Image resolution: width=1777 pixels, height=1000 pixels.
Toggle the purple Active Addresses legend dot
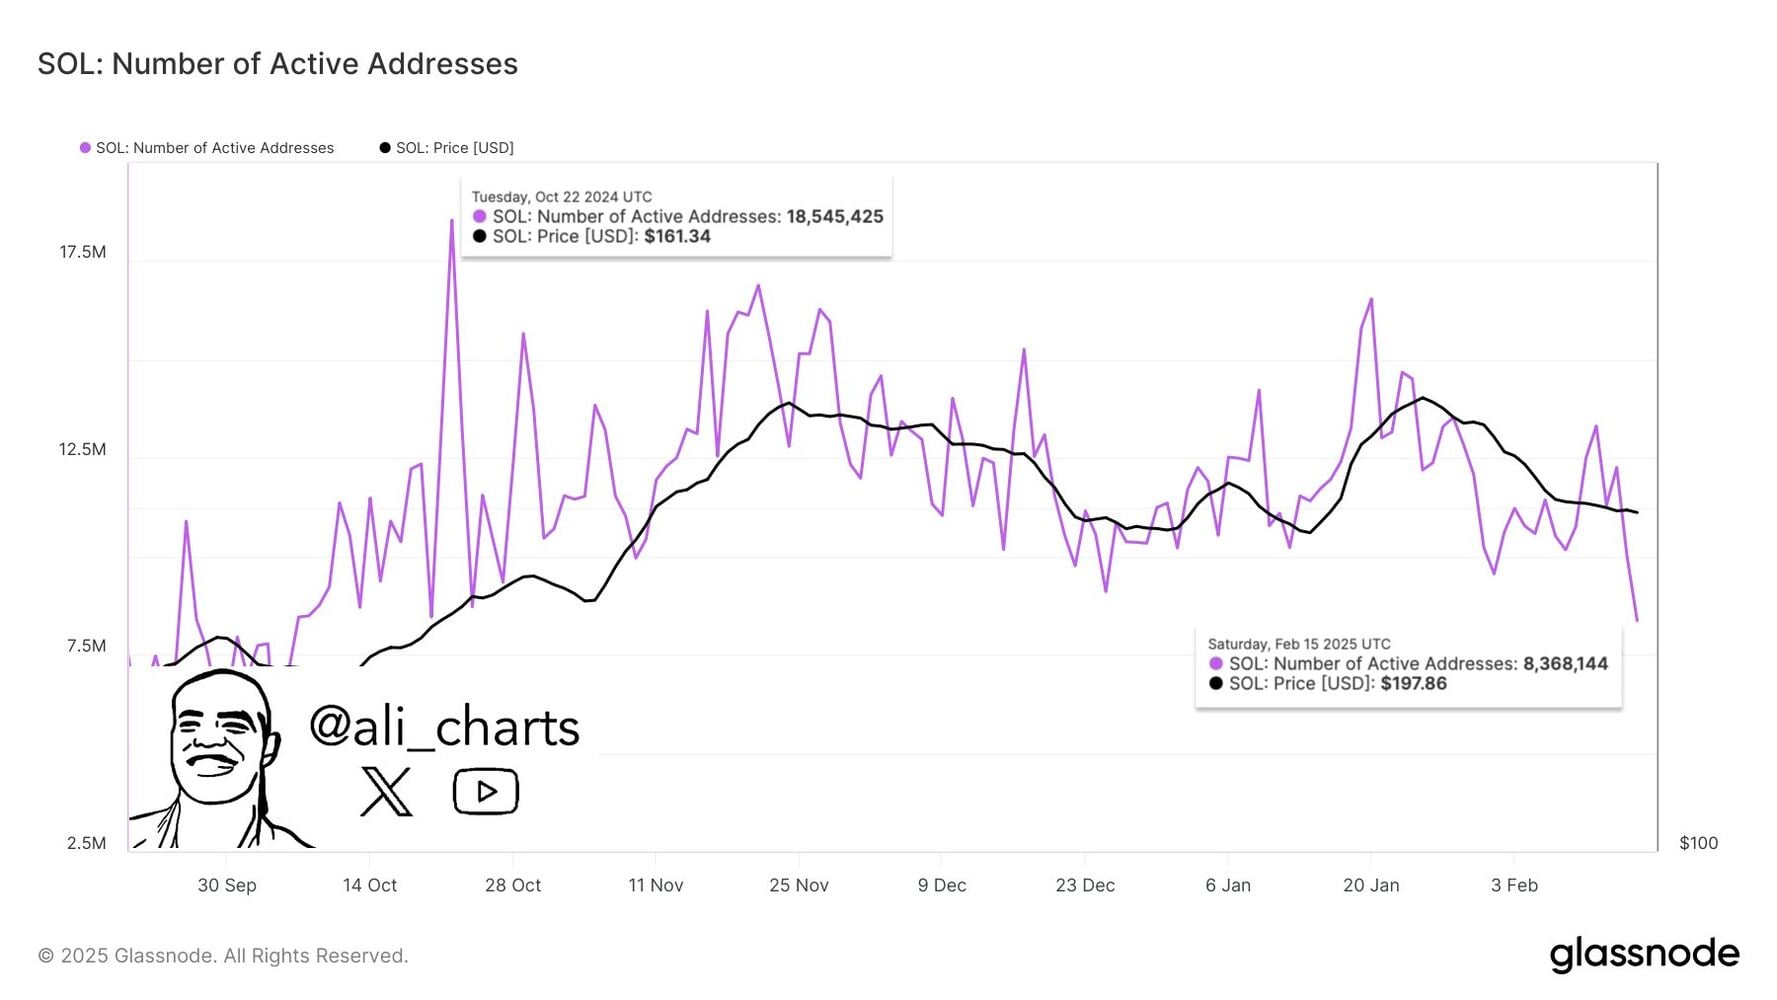(x=85, y=148)
